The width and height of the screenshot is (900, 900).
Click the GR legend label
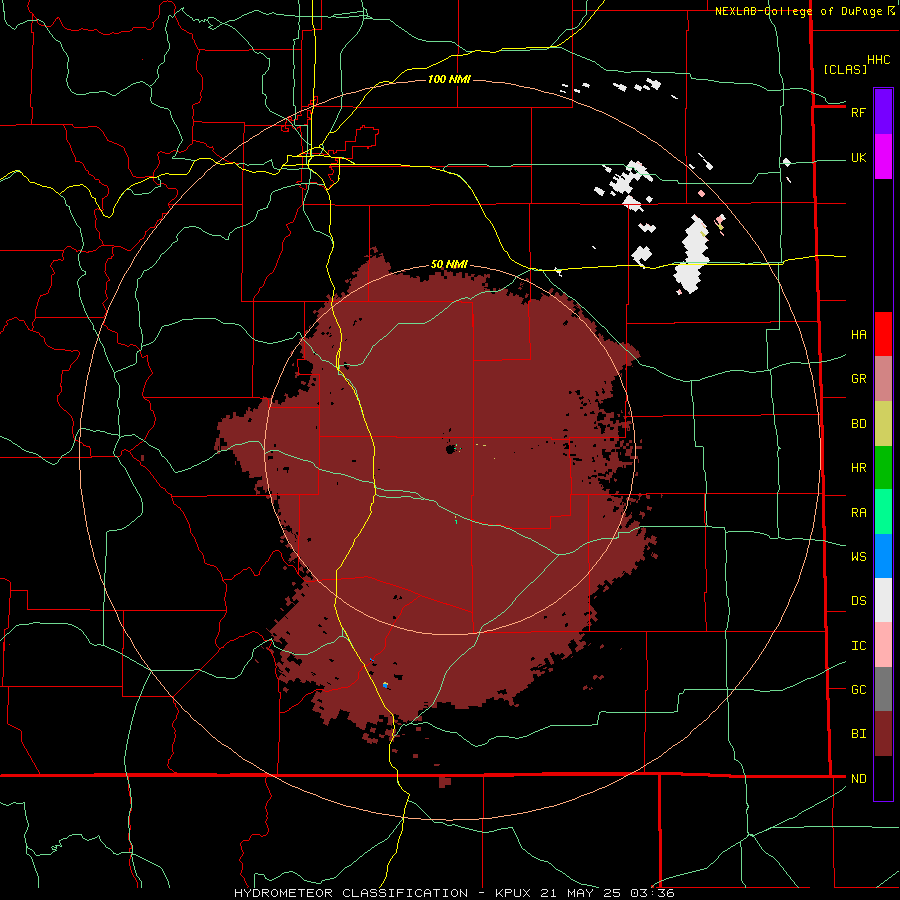858,379
